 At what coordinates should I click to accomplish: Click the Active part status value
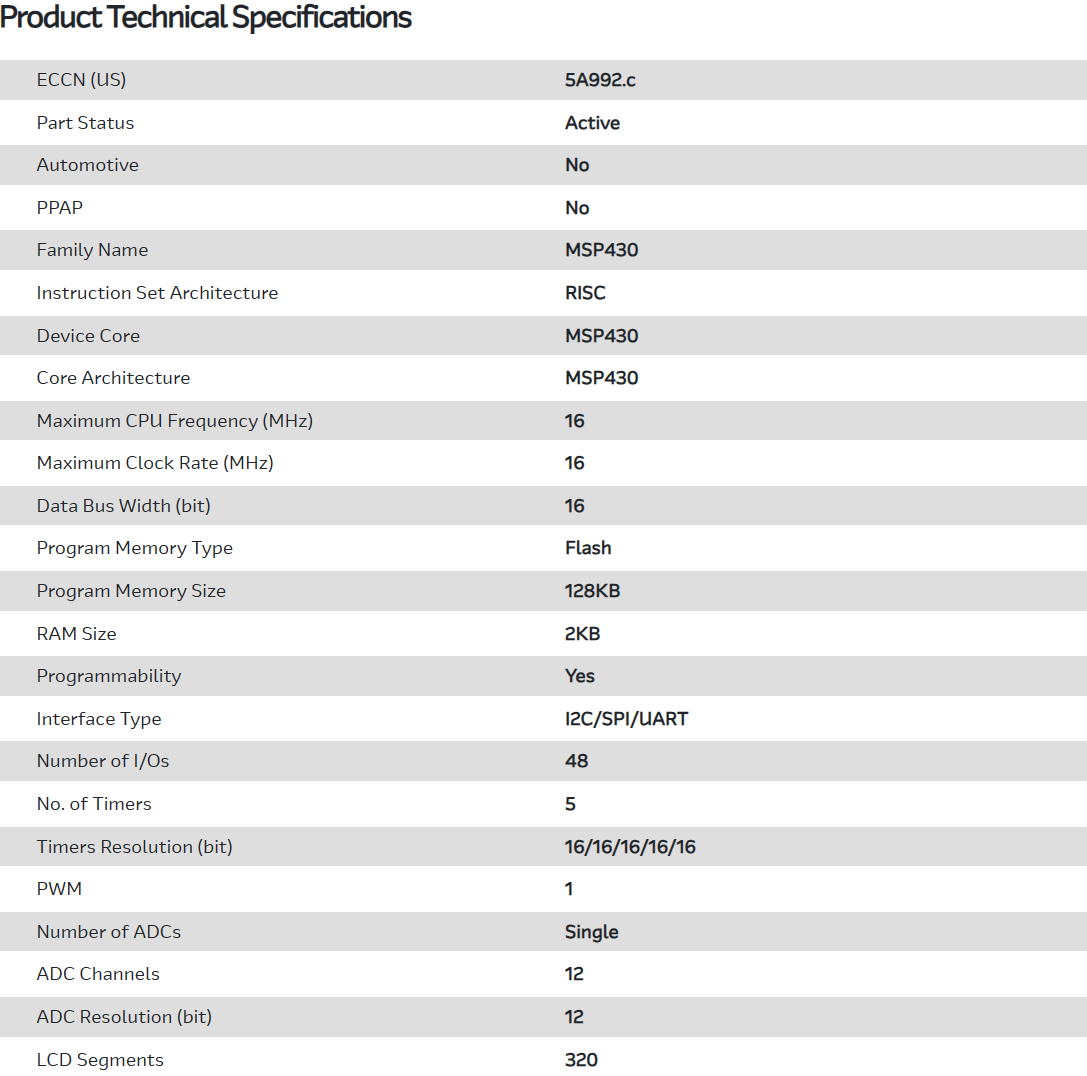(x=592, y=123)
